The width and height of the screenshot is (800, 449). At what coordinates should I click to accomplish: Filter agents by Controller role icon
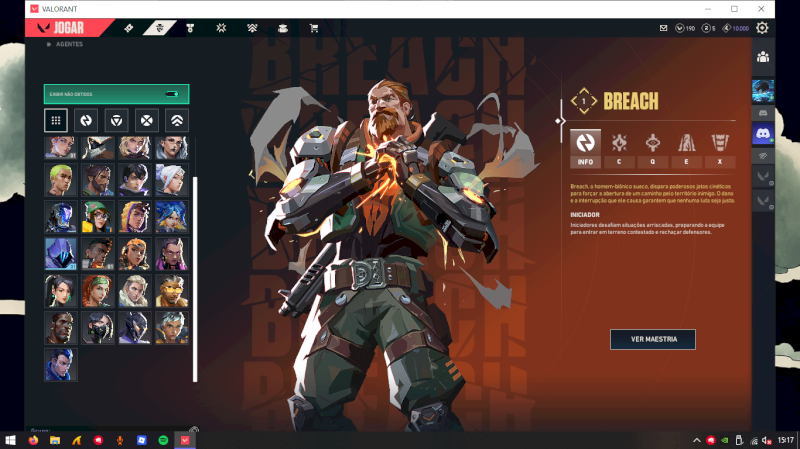[177, 120]
